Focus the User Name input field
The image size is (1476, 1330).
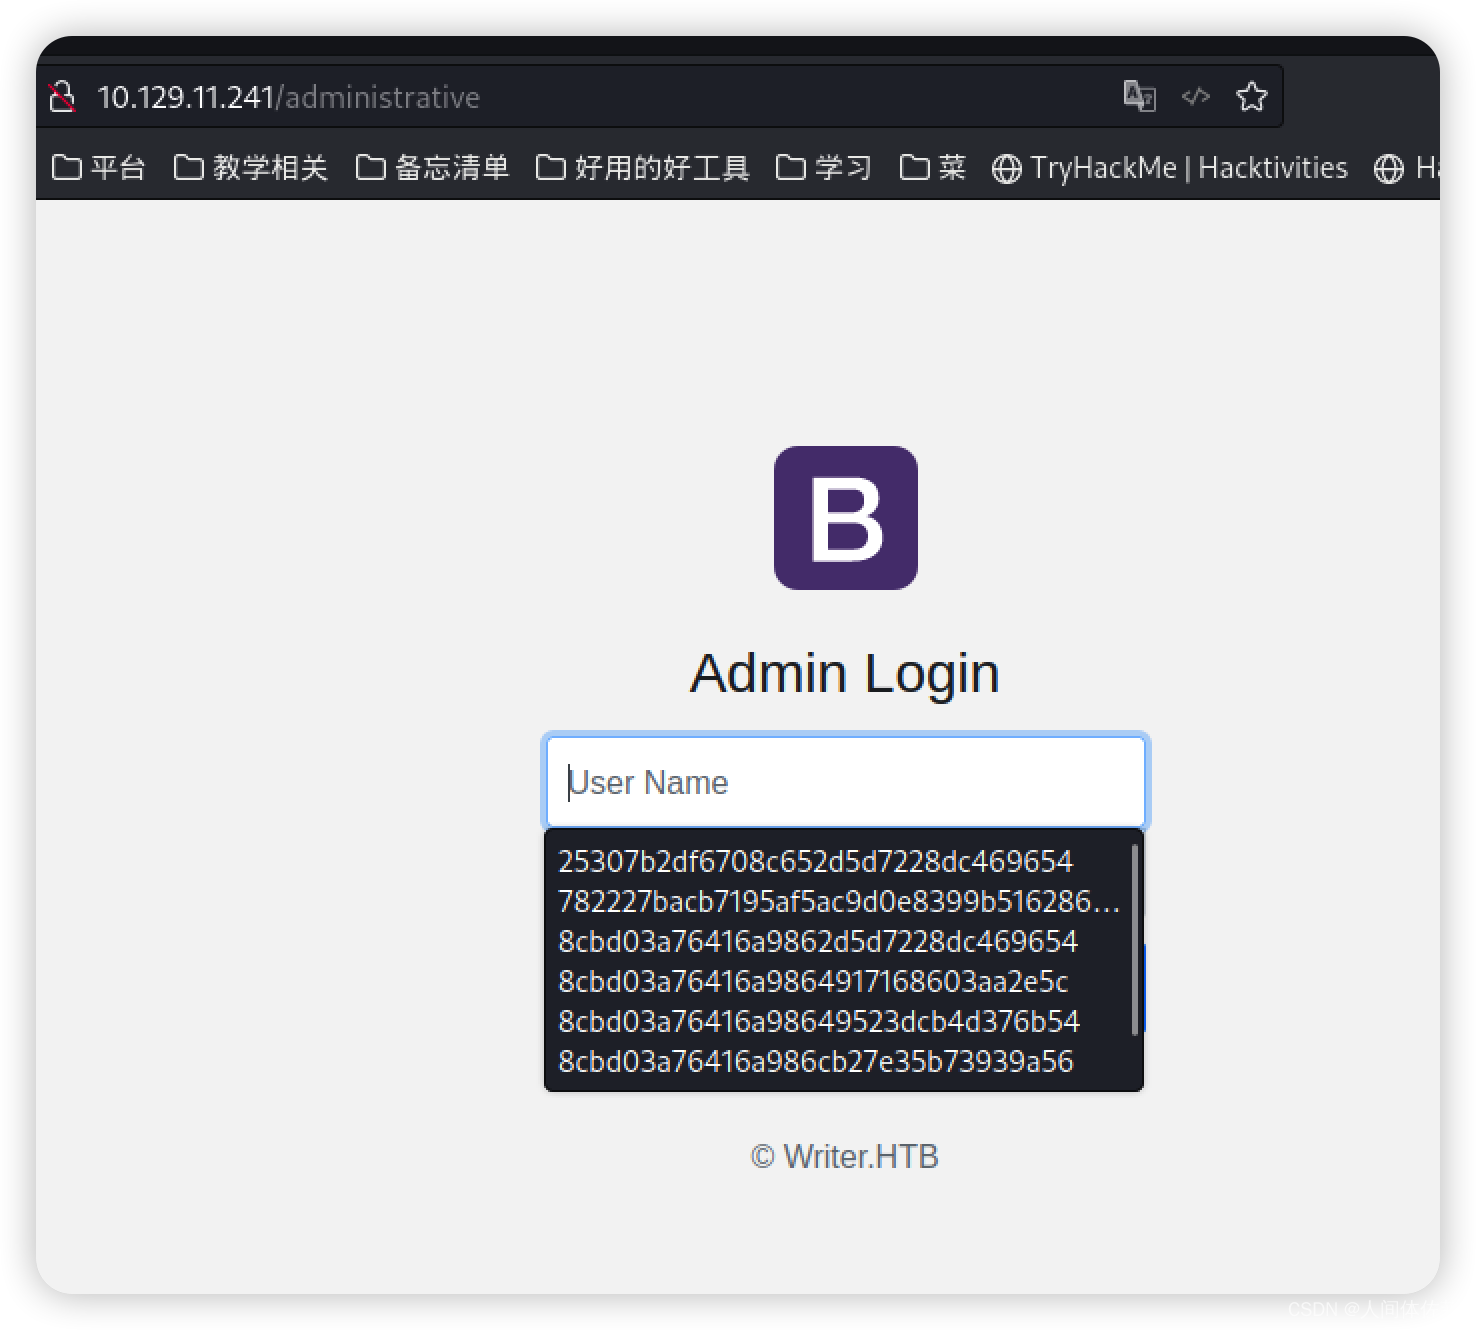click(846, 782)
